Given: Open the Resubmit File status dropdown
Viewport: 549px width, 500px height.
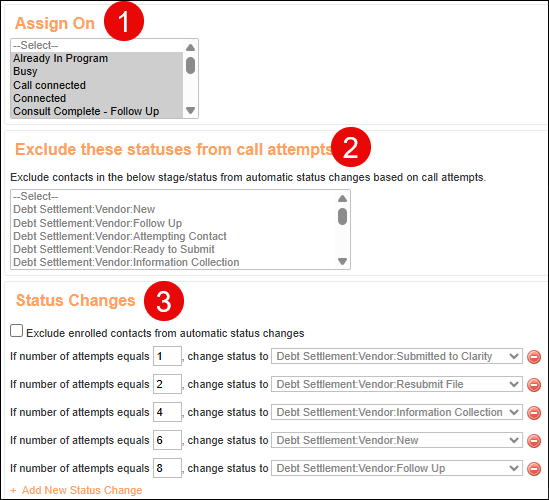Looking at the screenshot, I should tap(397, 384).
